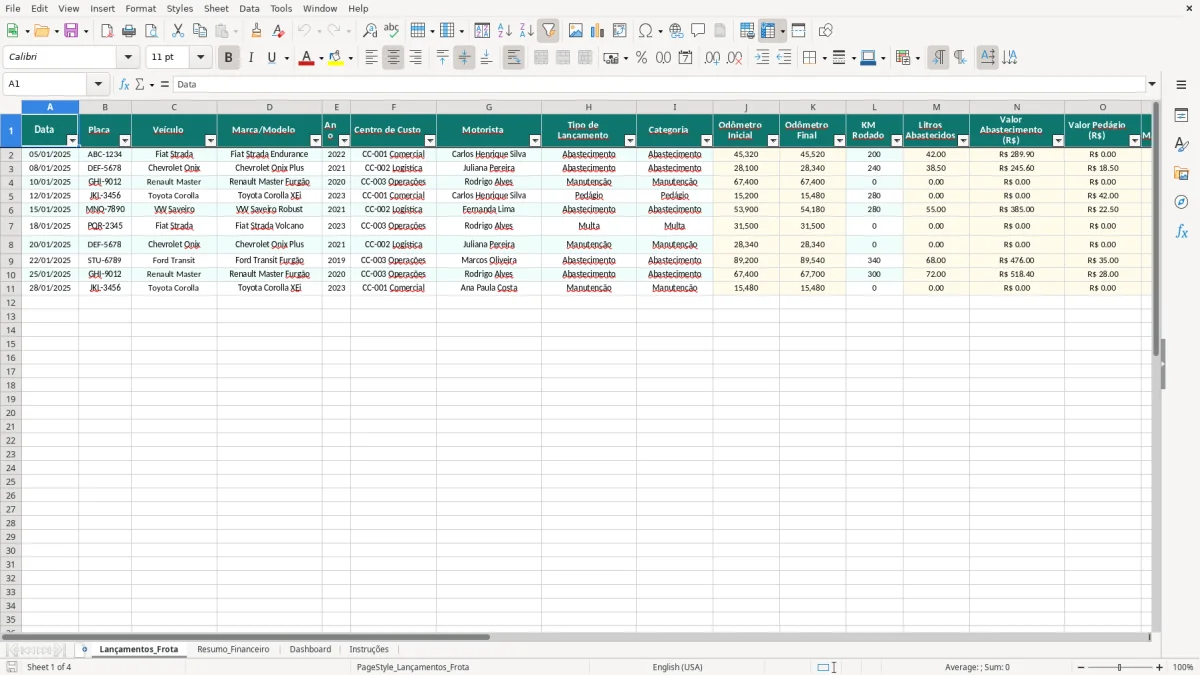
Task: Toggle Italic formatting
Action: coord(250,58)
